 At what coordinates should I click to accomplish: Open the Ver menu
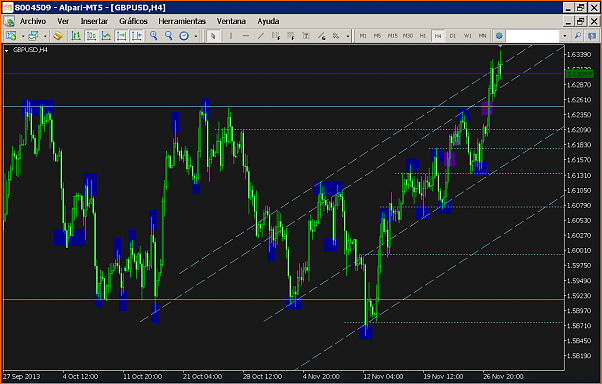pyautogui.click(x=63, y=21)
